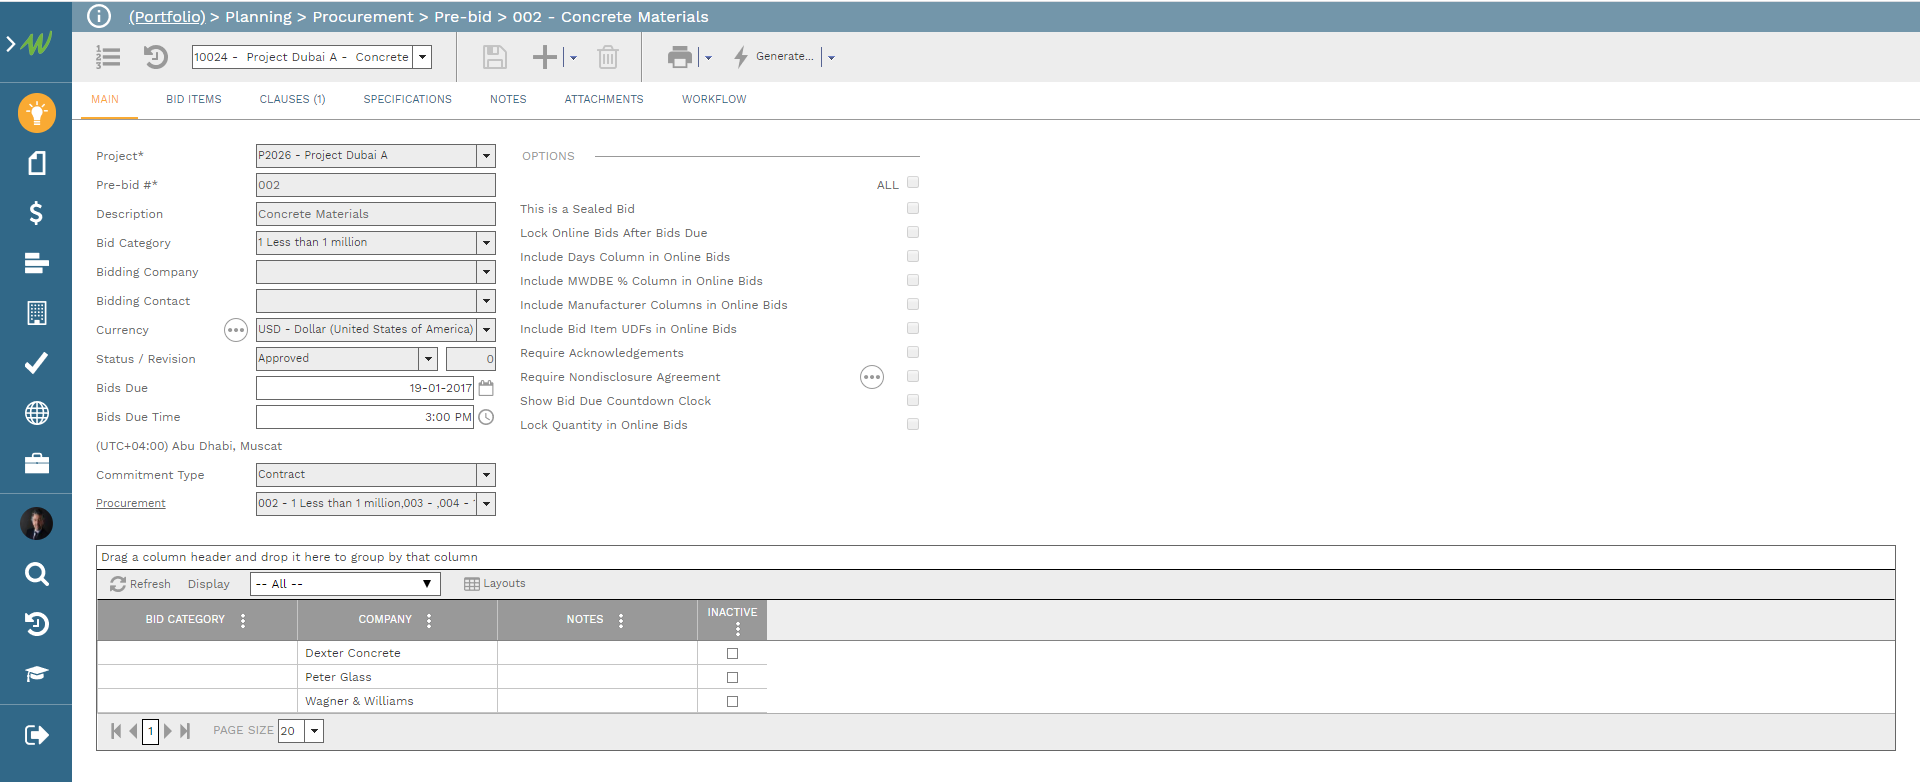Switch to the Specifications tab

click(x=407, y=99)
